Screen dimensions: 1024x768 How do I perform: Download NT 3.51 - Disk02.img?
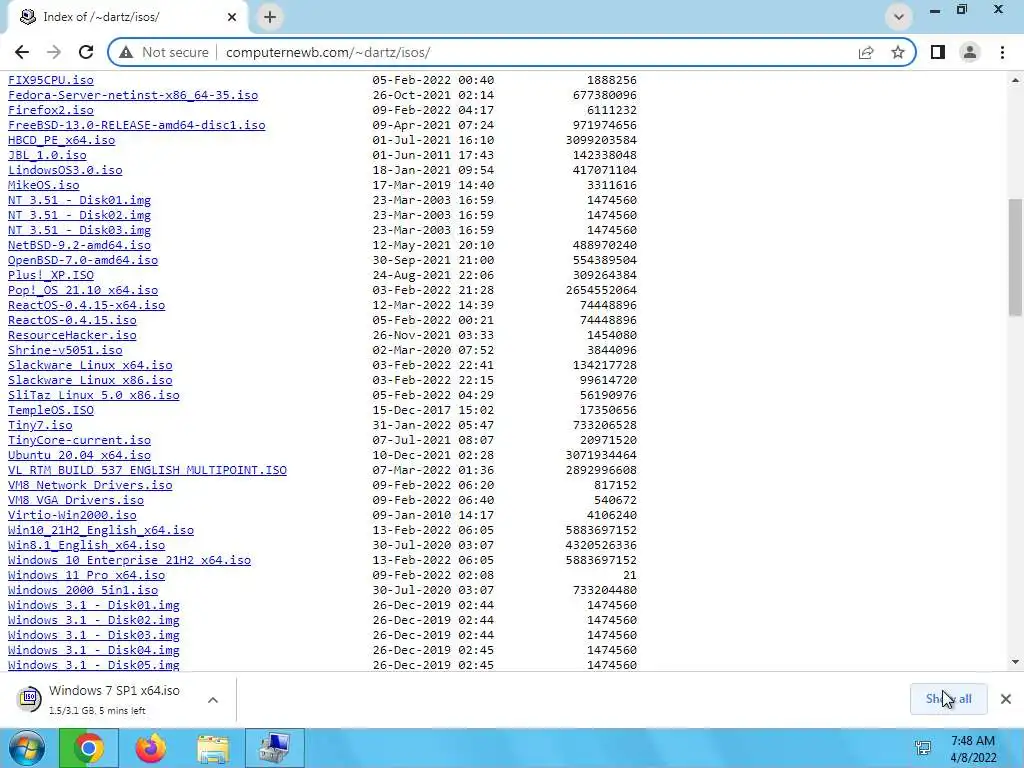pos(79,216)
